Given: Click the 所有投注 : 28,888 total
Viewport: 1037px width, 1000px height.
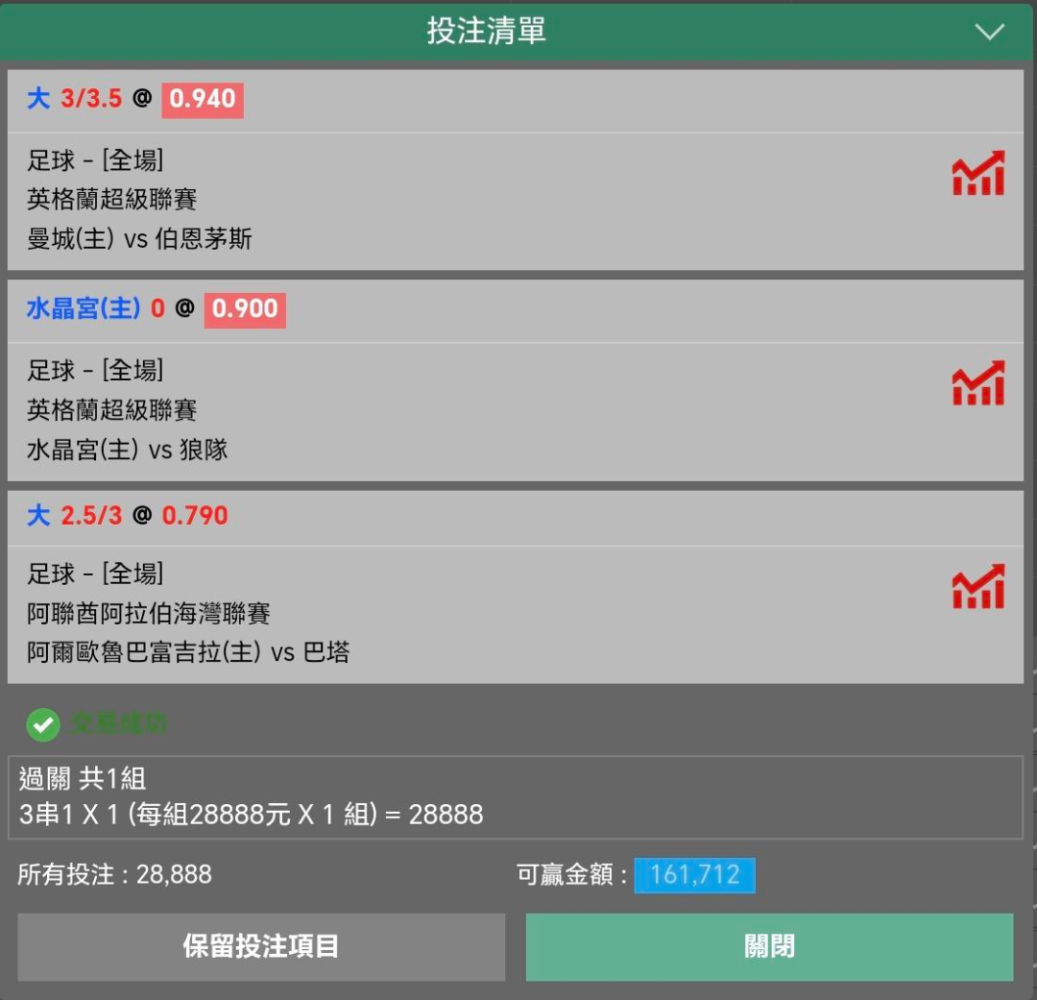Looking at the screenshot, I should click(x=114, y=875).
